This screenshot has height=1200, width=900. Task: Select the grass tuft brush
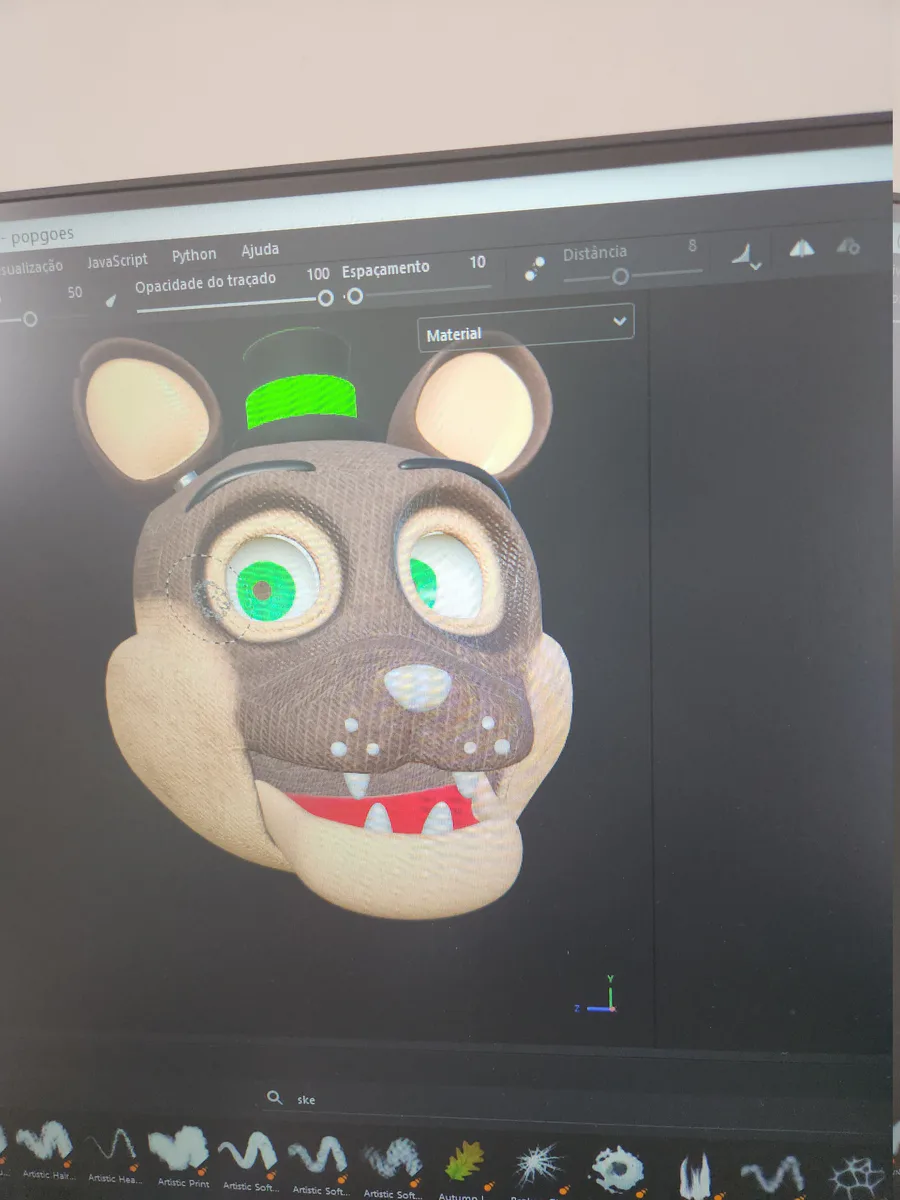click(x=694, y=1174)
